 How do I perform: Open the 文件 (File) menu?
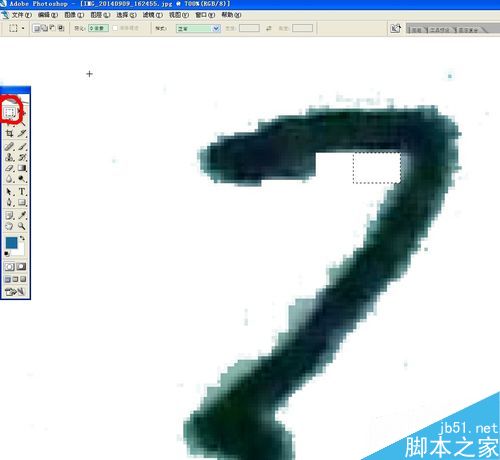(22, 15)
